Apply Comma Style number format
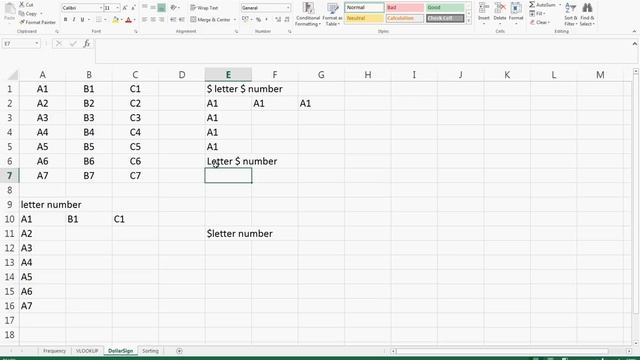640x360 pixels. (x=267, y=20)
